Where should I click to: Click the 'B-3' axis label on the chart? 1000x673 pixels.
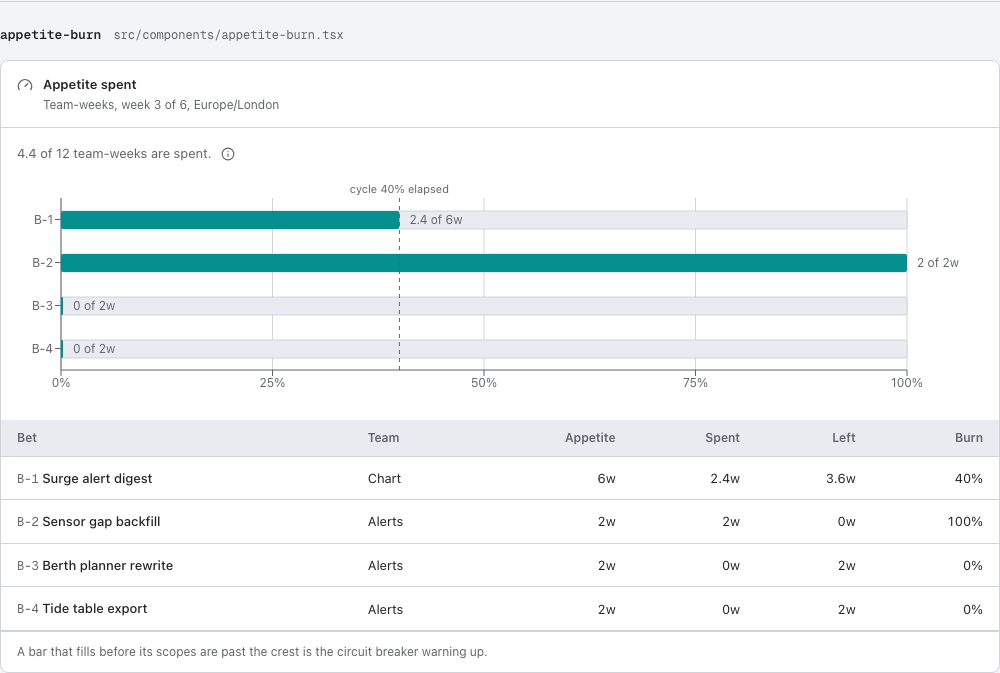coord(43,306)
